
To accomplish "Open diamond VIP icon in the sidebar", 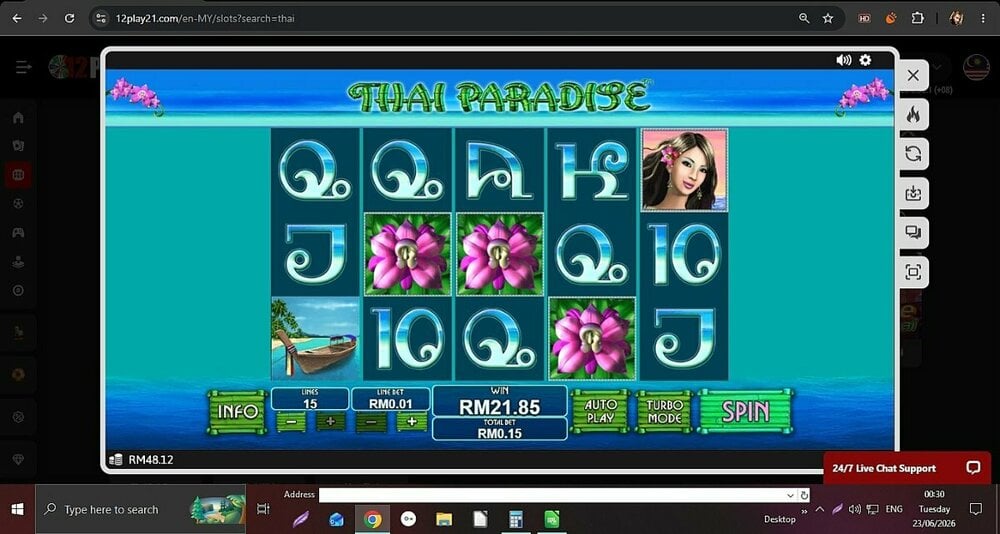I will (x=18, y=459).
